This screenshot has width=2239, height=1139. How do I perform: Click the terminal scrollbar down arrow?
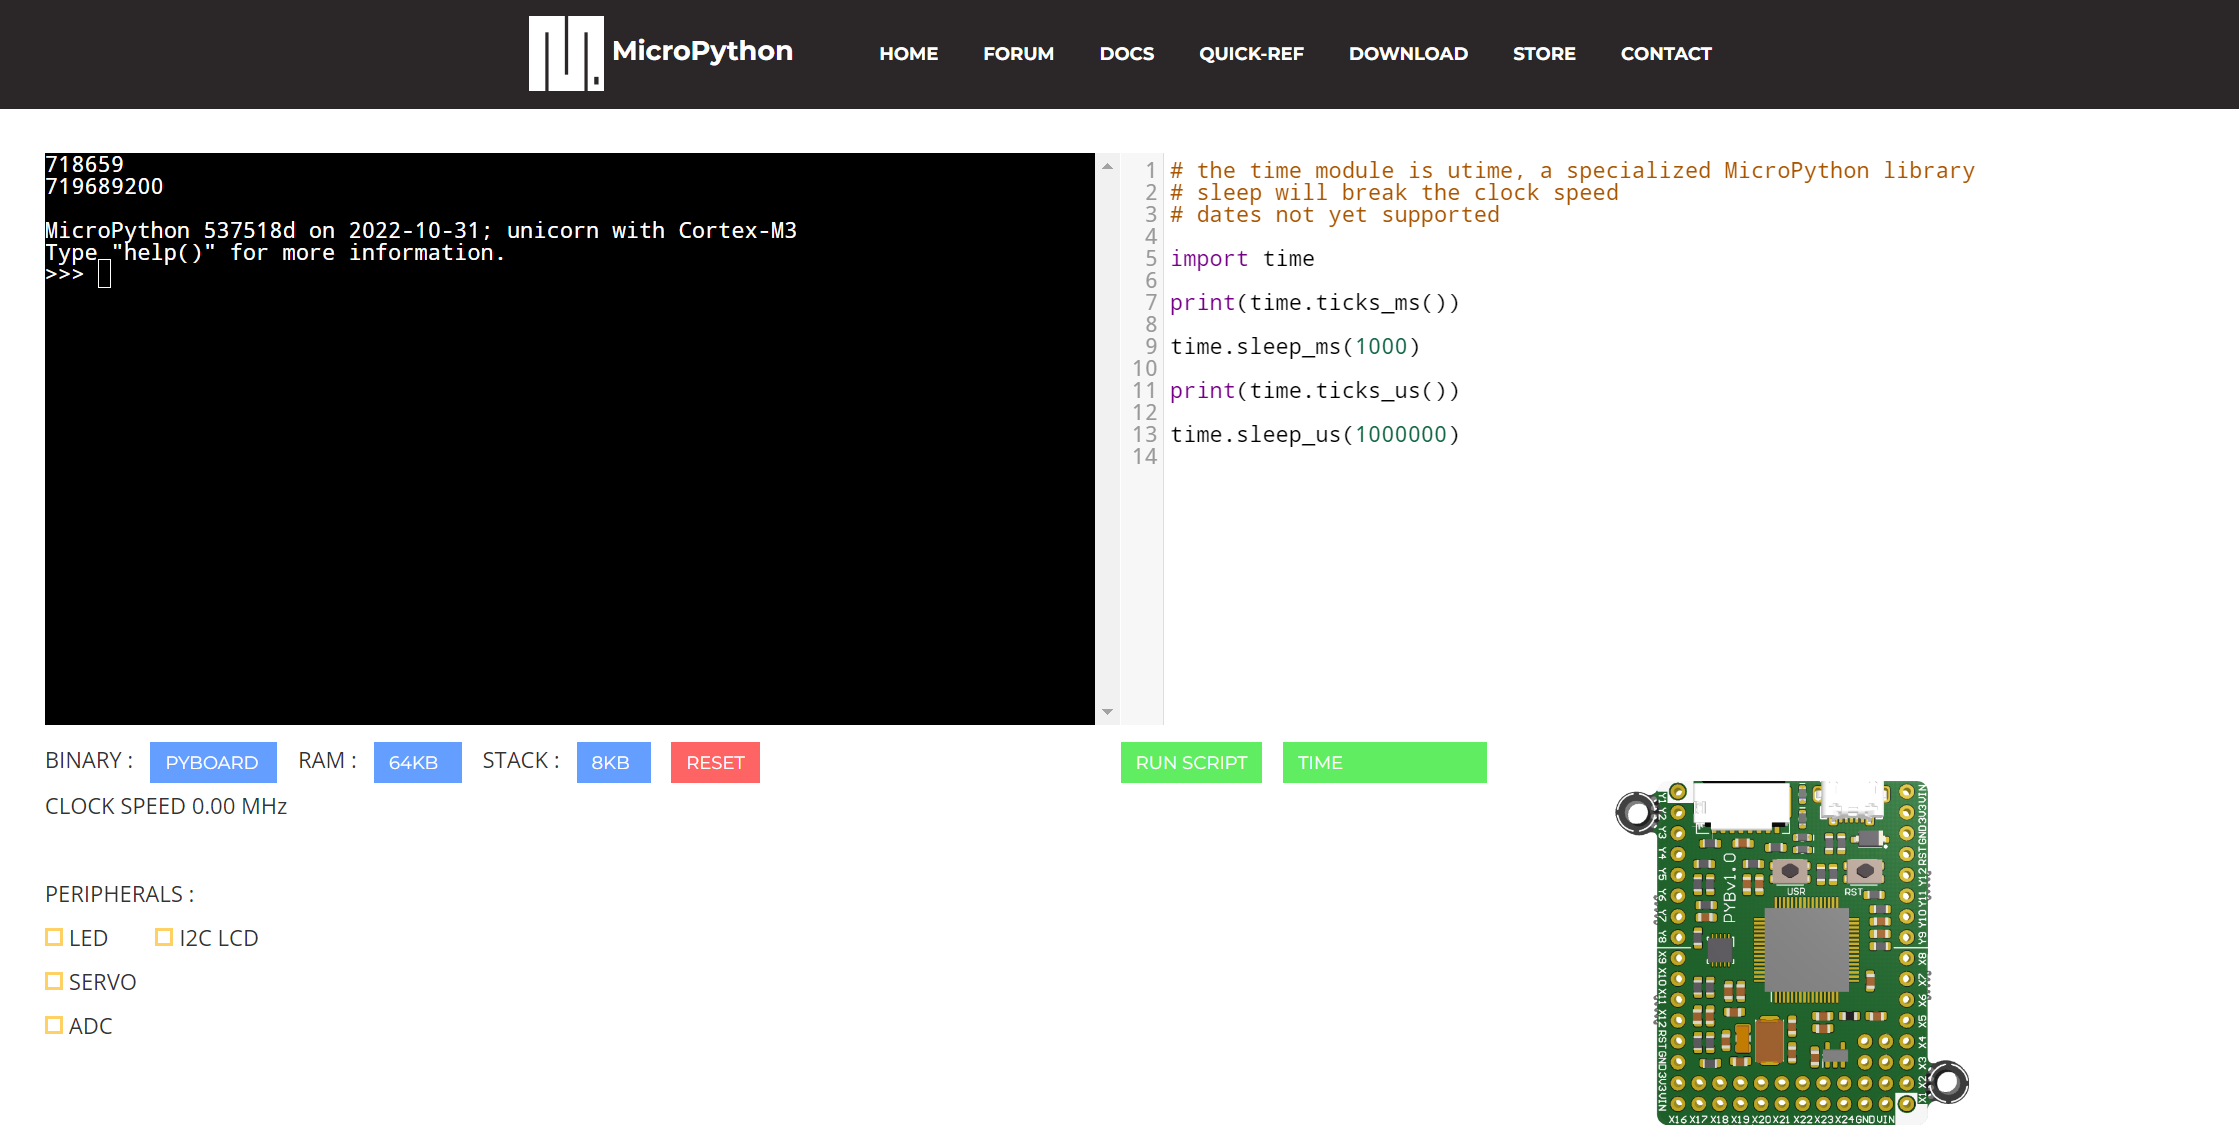1109,711
